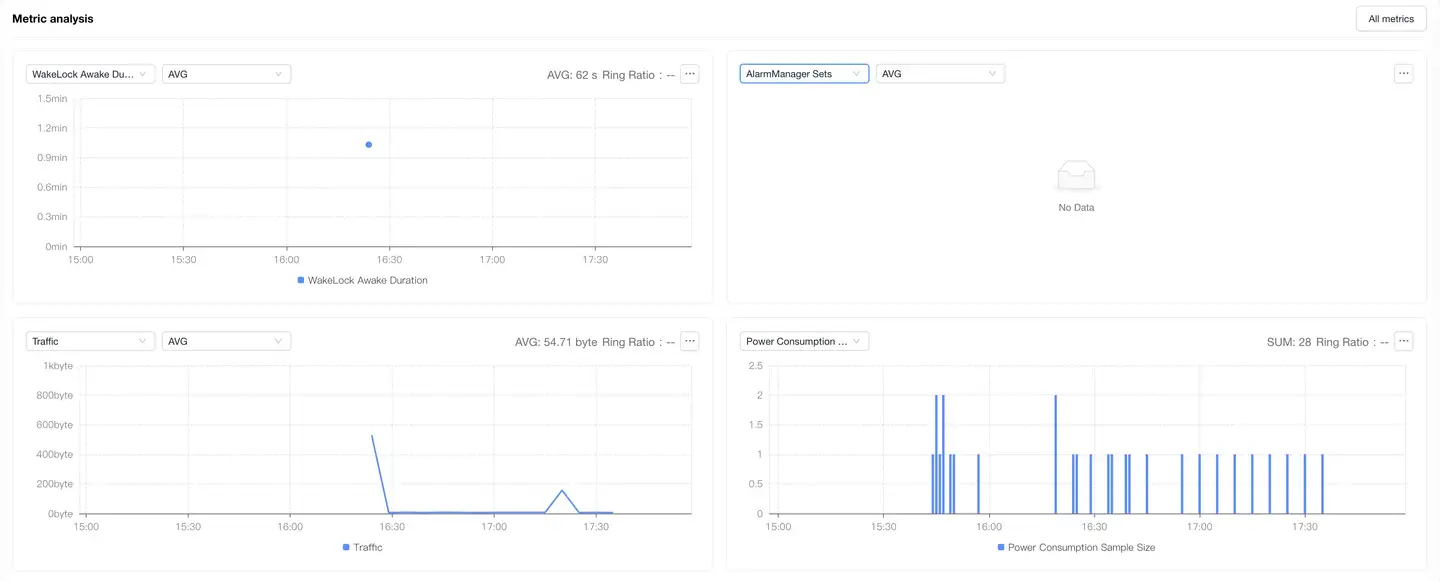The width and height of the screenshot is (1440, 581).
Task: Expand the WakeLock Awake Duration metric dropdown
Action: click(x=90, y=74)
